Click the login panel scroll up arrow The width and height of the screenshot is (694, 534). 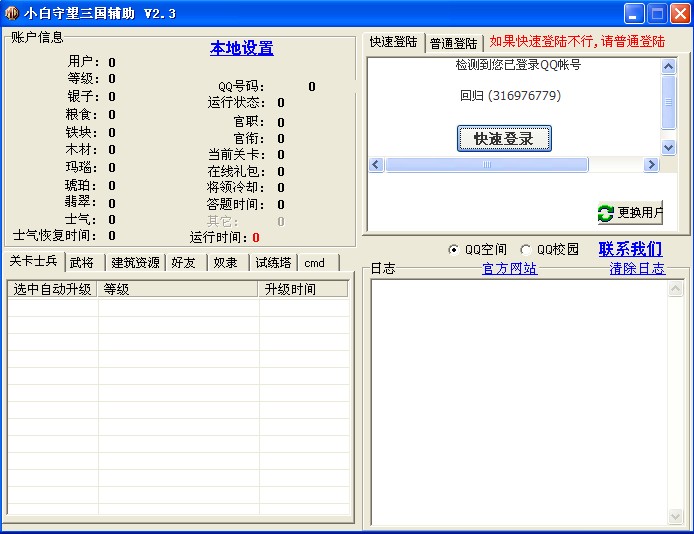click(x=668, y=66)
